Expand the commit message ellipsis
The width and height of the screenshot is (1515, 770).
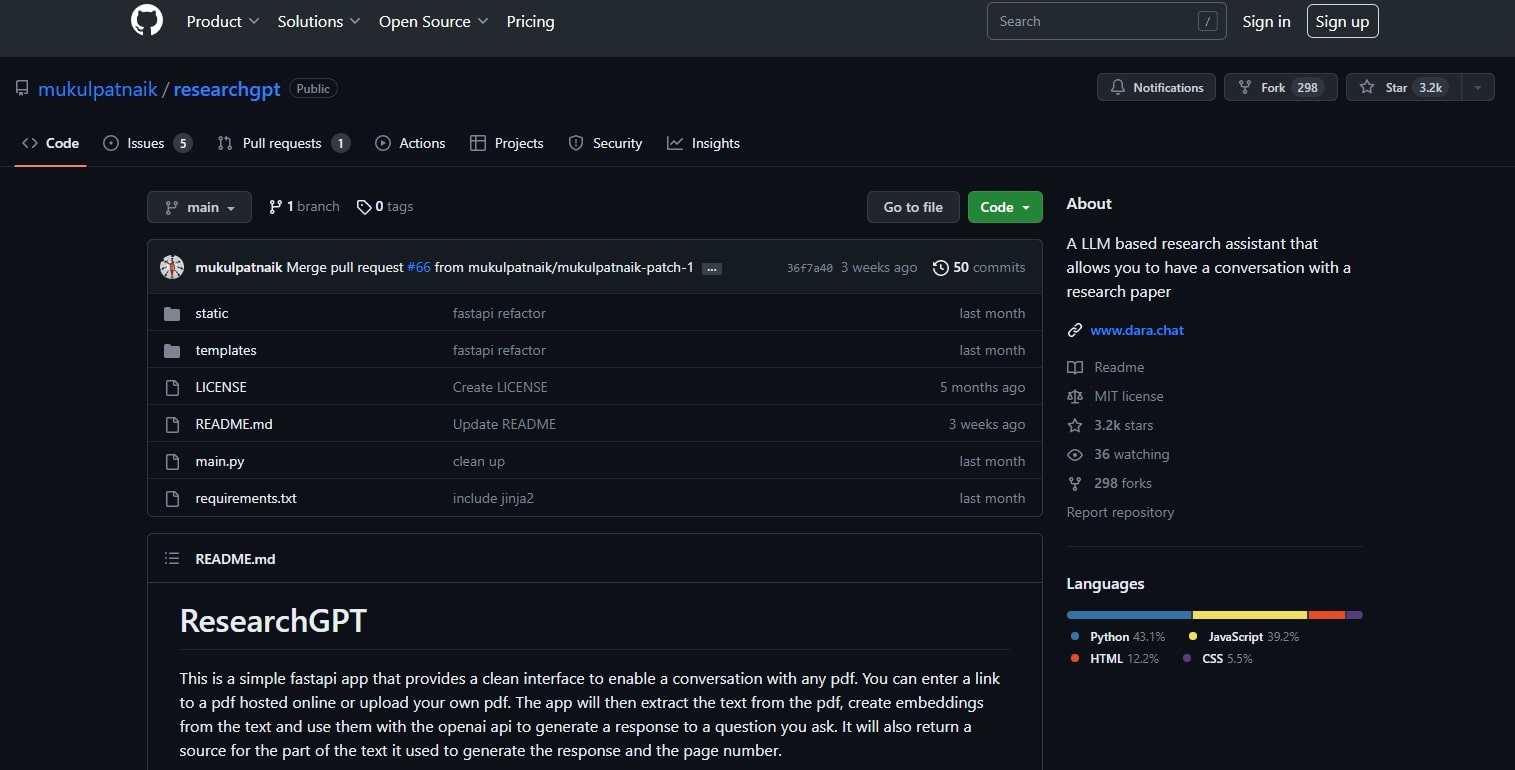point(712,268)
